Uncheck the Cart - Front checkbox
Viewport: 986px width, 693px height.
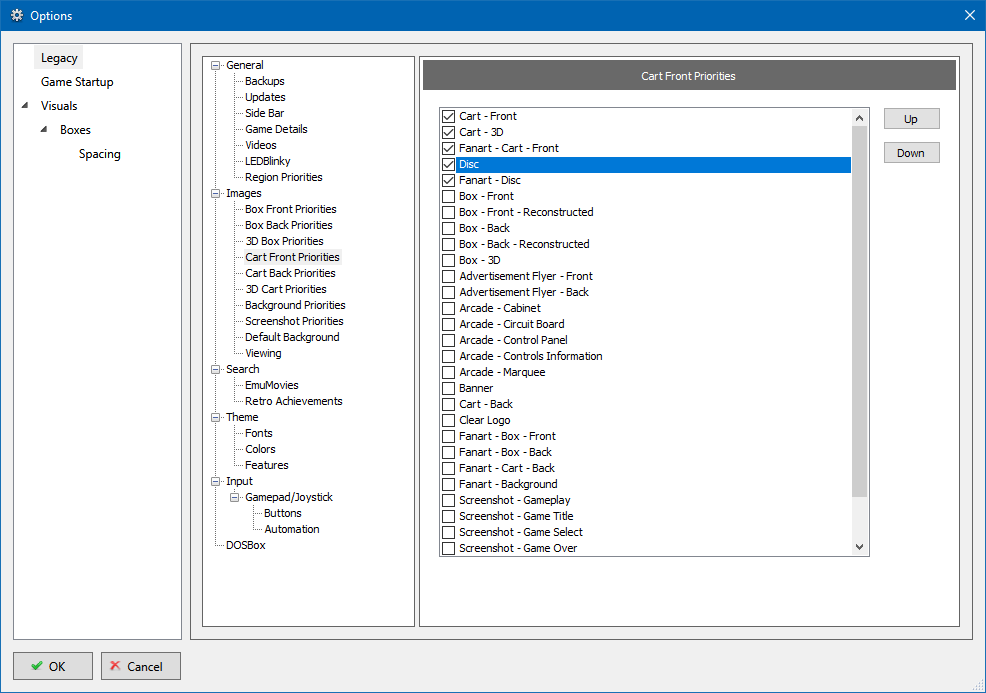pos(448,116)
